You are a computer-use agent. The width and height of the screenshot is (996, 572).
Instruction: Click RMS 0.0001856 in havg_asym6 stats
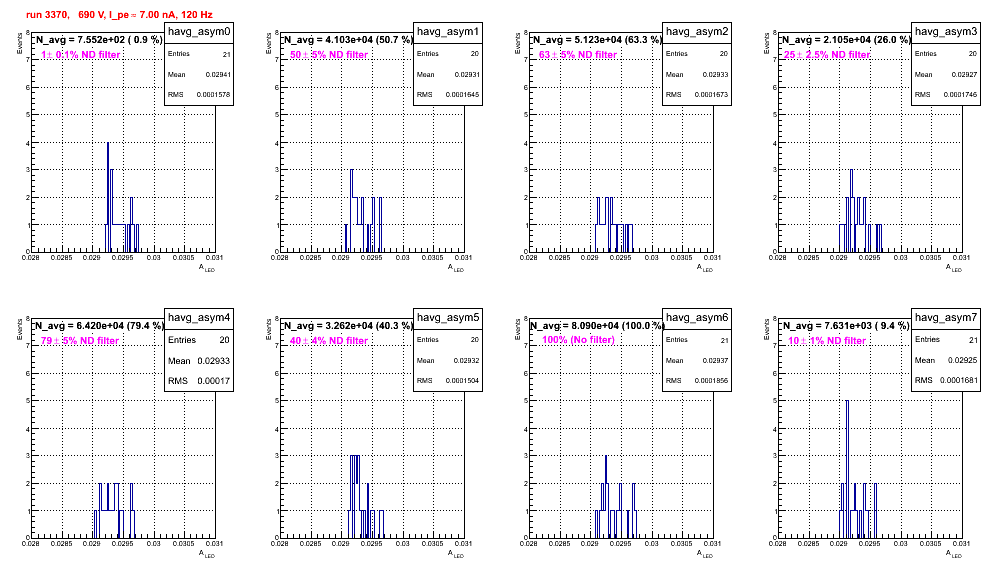[697, 380]
